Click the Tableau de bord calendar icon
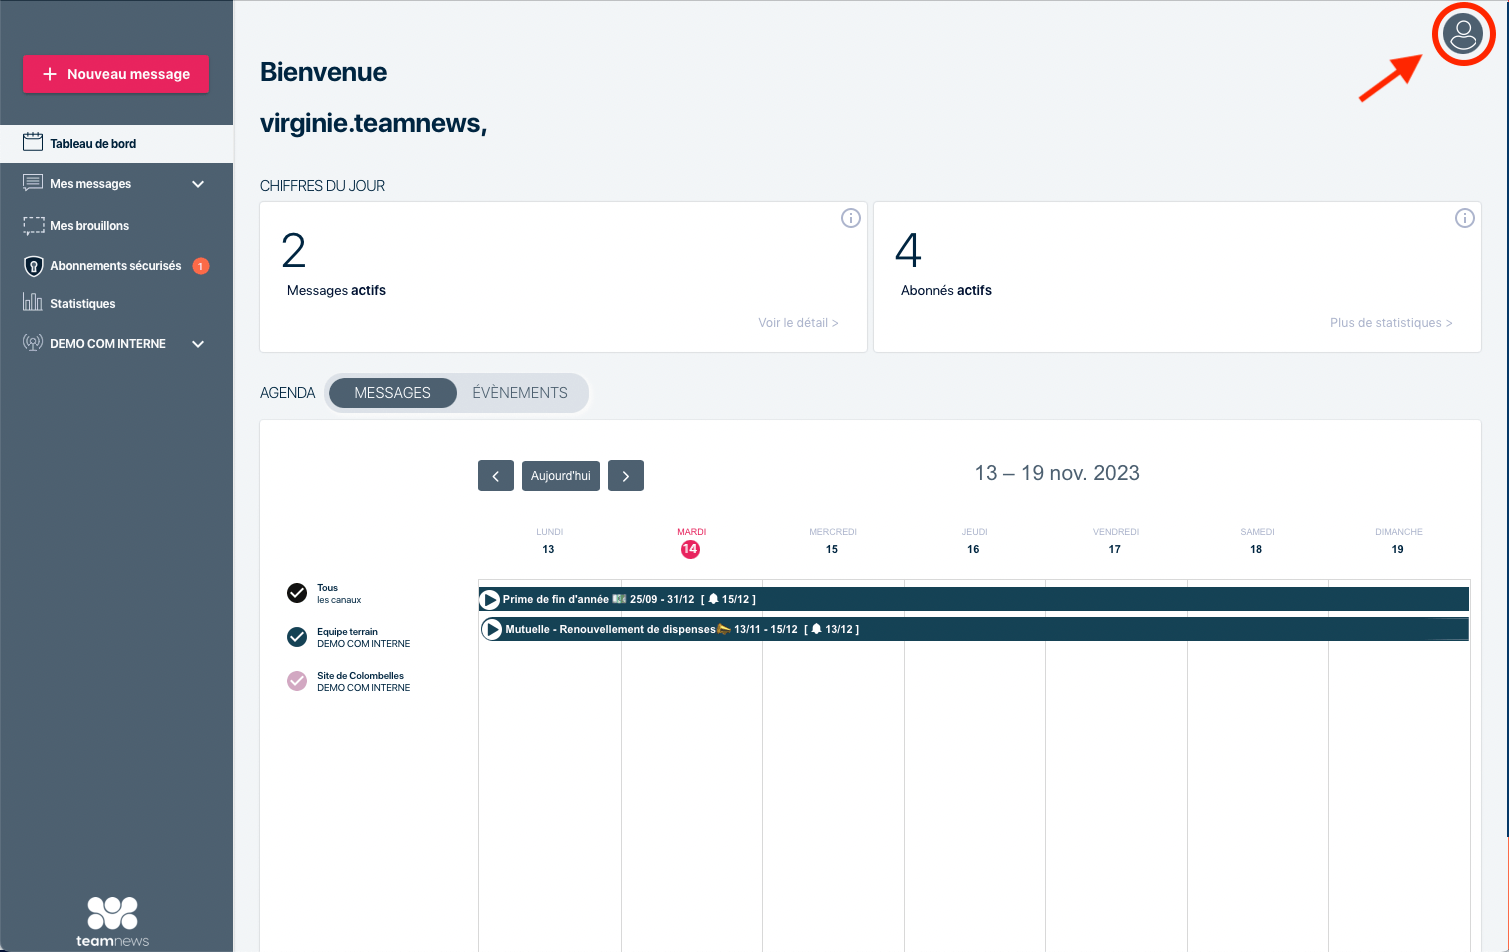The height and width of the screenshot is (952, 1509). pos(33,143)
